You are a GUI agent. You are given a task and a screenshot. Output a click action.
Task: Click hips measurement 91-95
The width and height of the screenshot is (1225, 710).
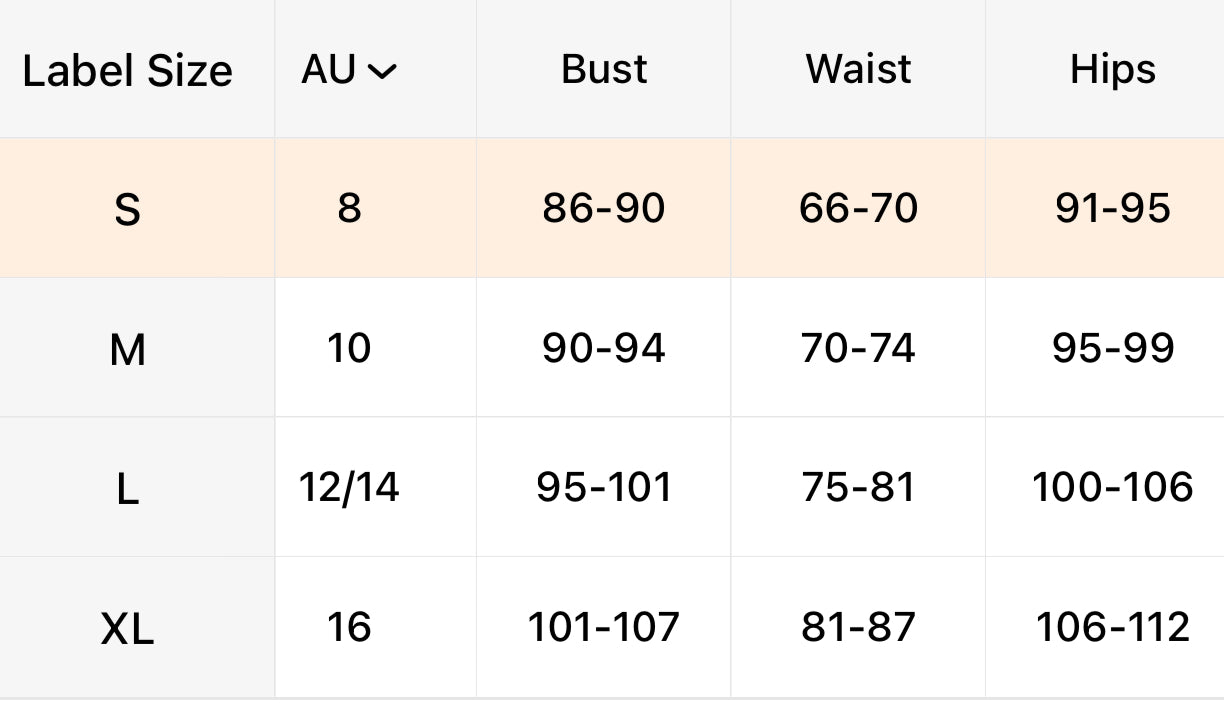pyautogui.click(x=1112, y=208)
